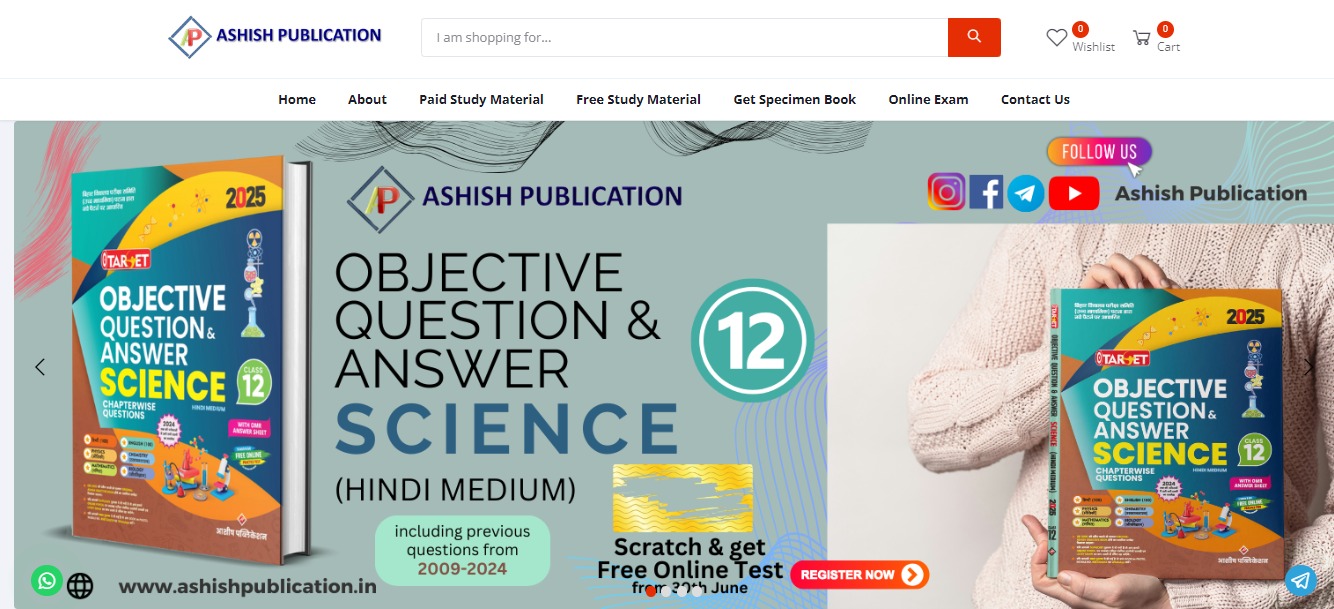Click the YouTube icon in banner
The image size is (1334, 609).
click(x=1074, y=193)
